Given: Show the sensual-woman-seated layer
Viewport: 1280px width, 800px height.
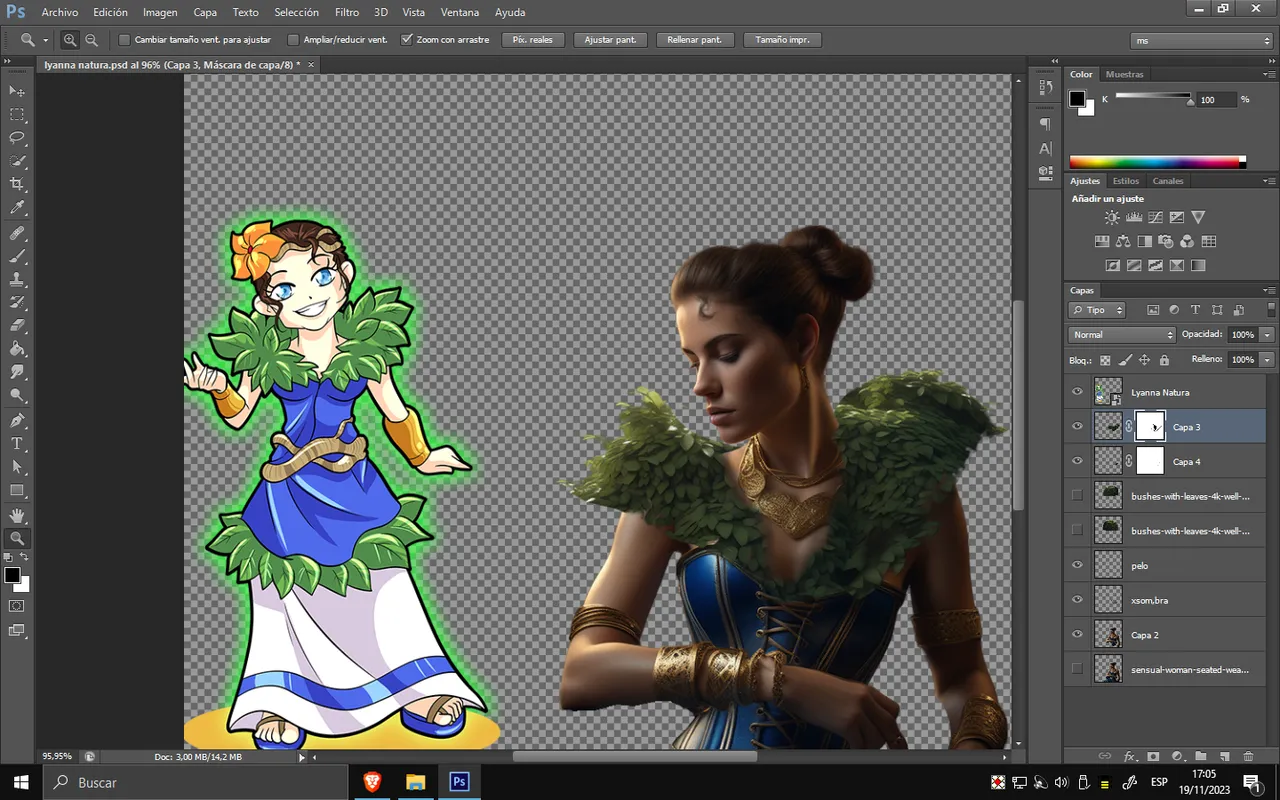Looking at the screenshot, I should [x=1077, y=669].
